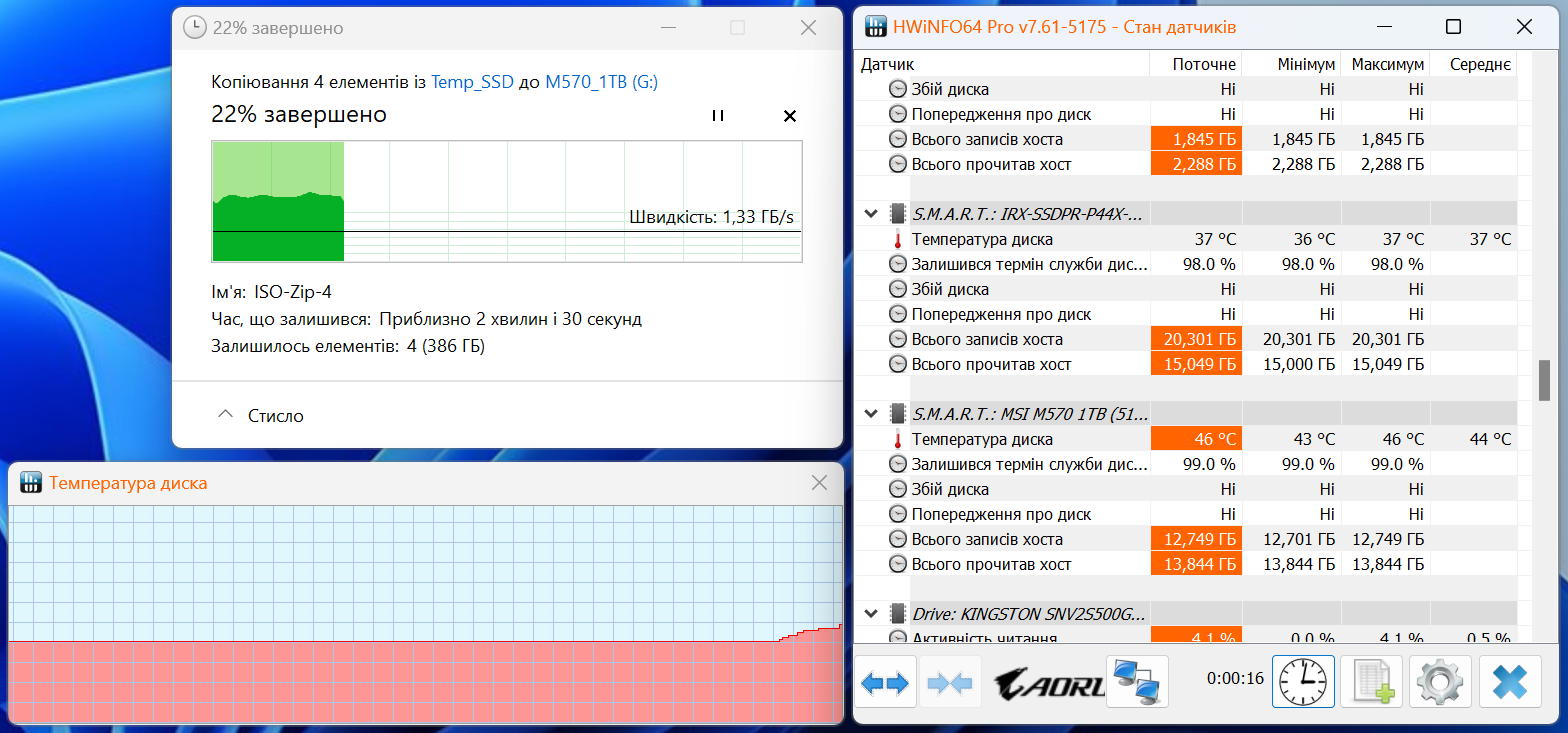Screen dimensions: 1568x733
Task: Click the Максимум column header
Action: pos(1384,64)
